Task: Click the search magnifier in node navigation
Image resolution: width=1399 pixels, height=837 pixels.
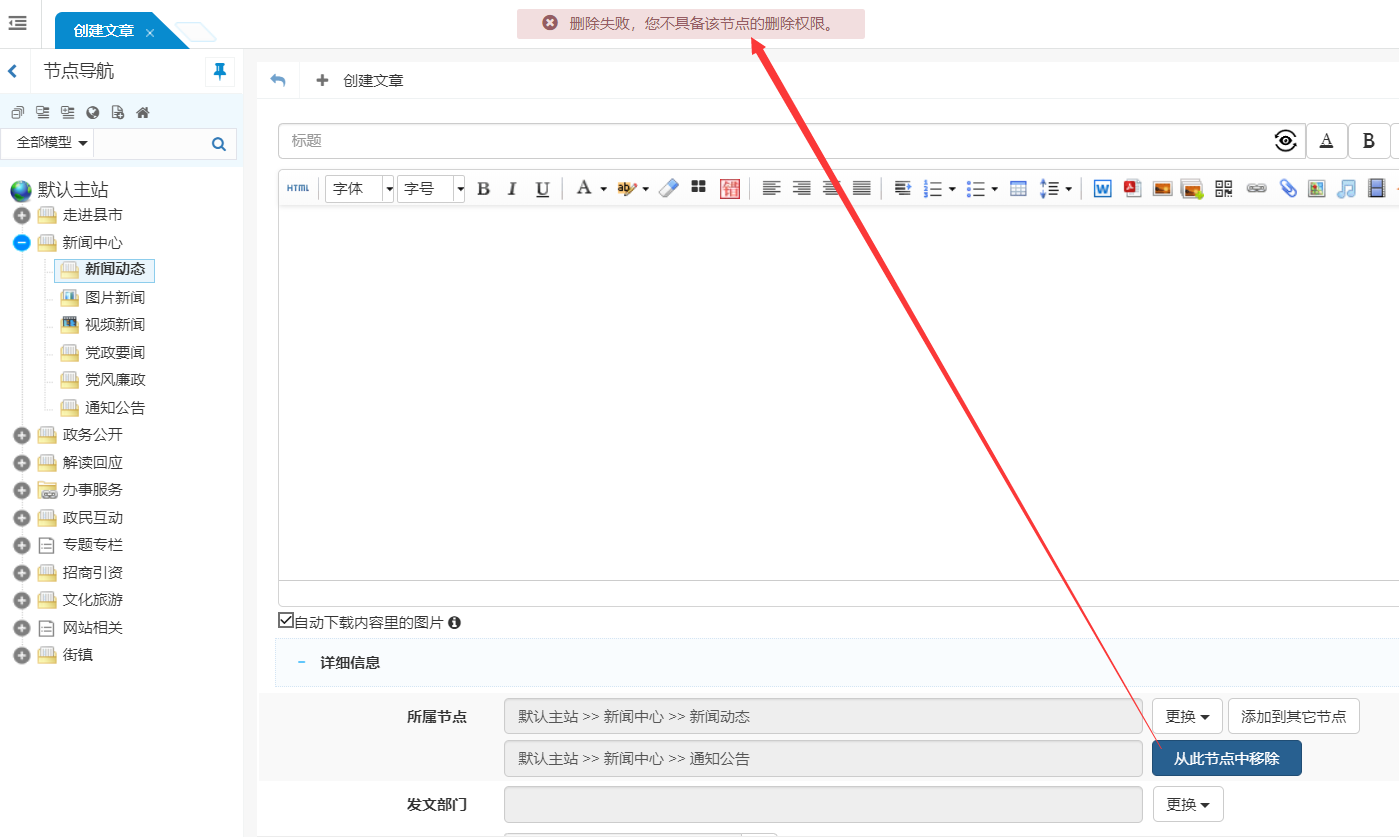Action: 219,144
